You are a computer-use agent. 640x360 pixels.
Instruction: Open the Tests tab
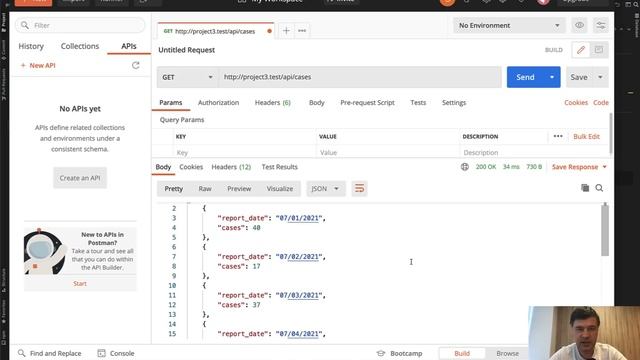point(418,102)
